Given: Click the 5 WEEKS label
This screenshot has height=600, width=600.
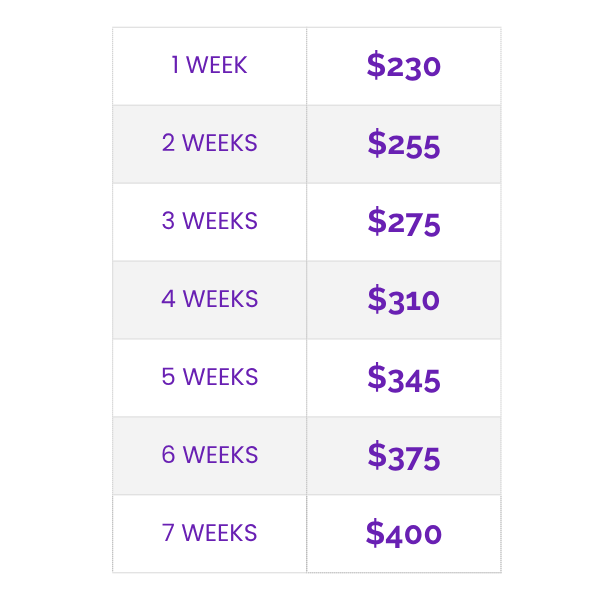Looking at the screenshot, I should (209, 377).
